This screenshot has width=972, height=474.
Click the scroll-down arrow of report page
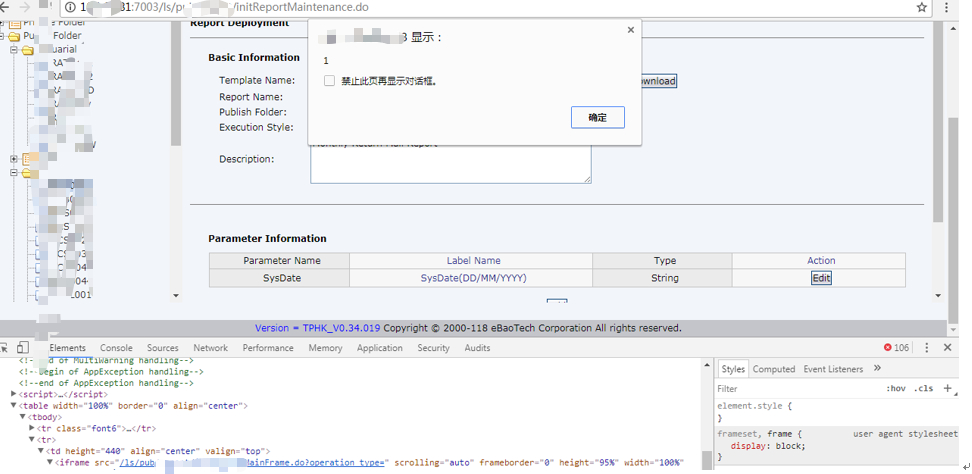coord(938,296)
